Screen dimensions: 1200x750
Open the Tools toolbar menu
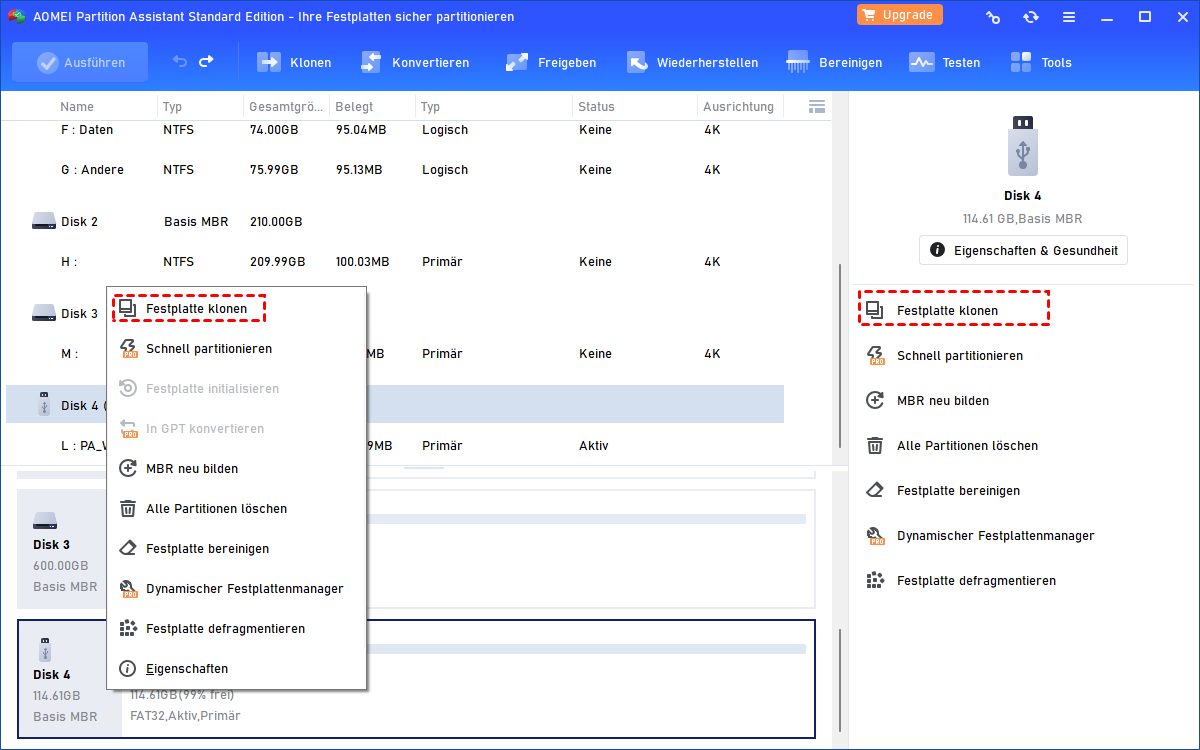click(1040, 62)
